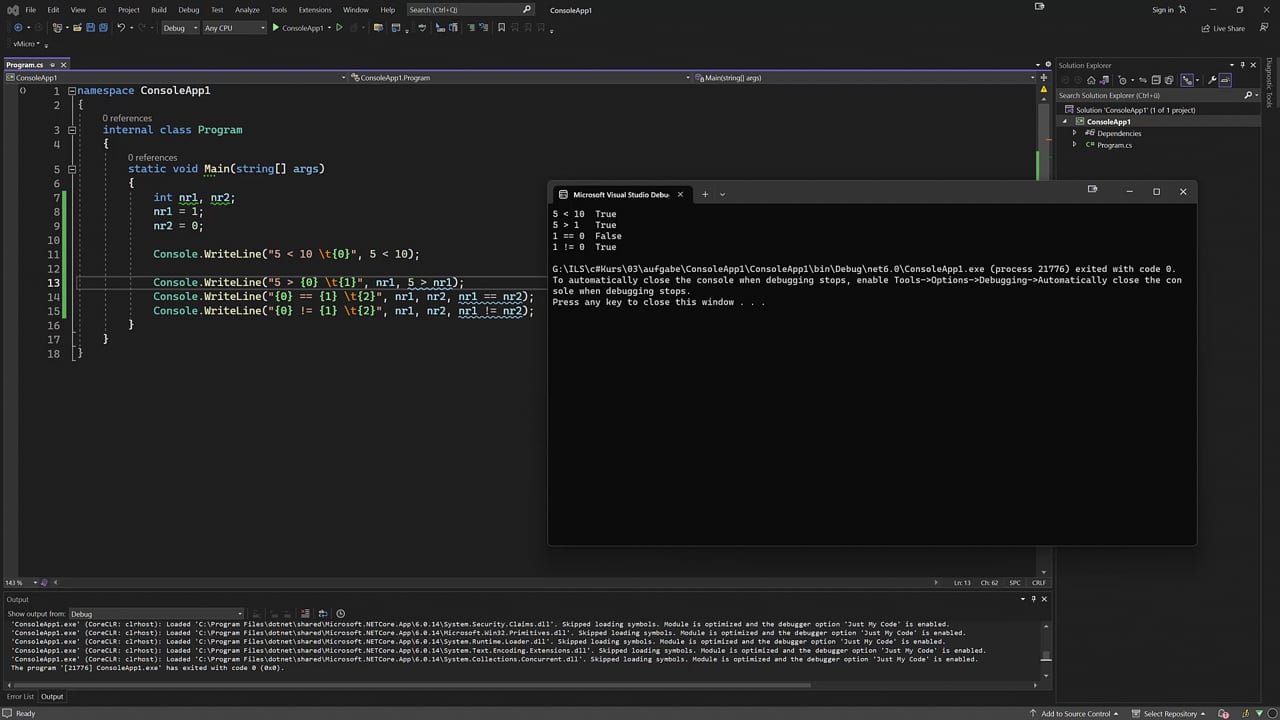Click the Home icon in Solution Explorer
The width and height of the screenshot is (1280, 720).
click(x=1091, y=80)
